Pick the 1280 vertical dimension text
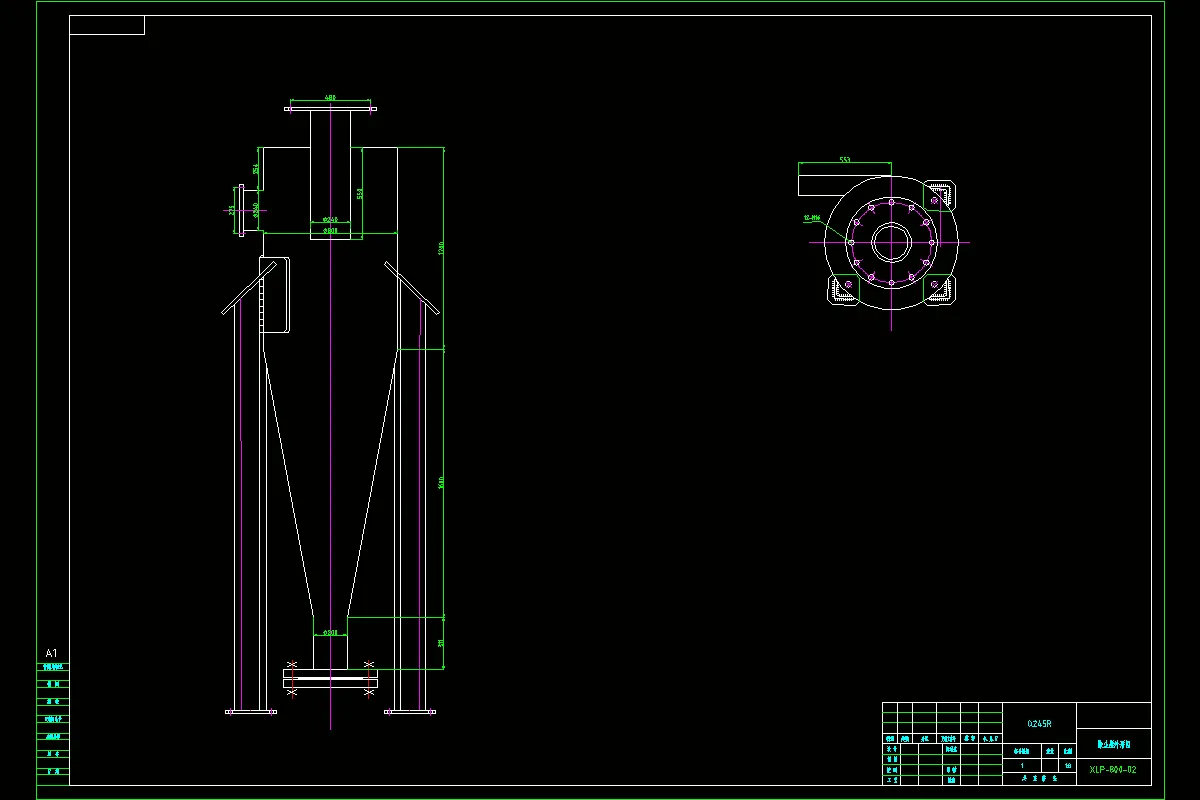The height and width of the screenshot is (800, 1200). click(x=441, y=247)
